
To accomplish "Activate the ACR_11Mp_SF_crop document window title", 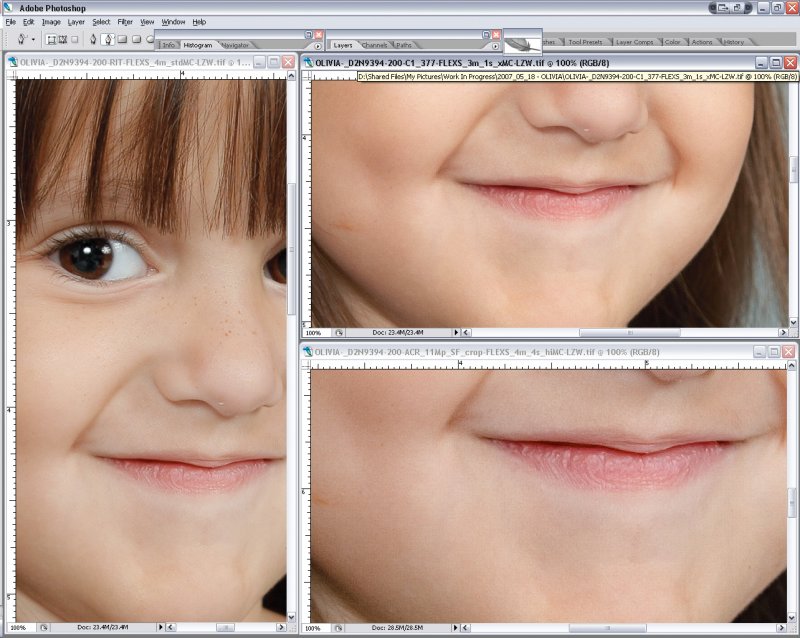I will click(x=487, y=352).
